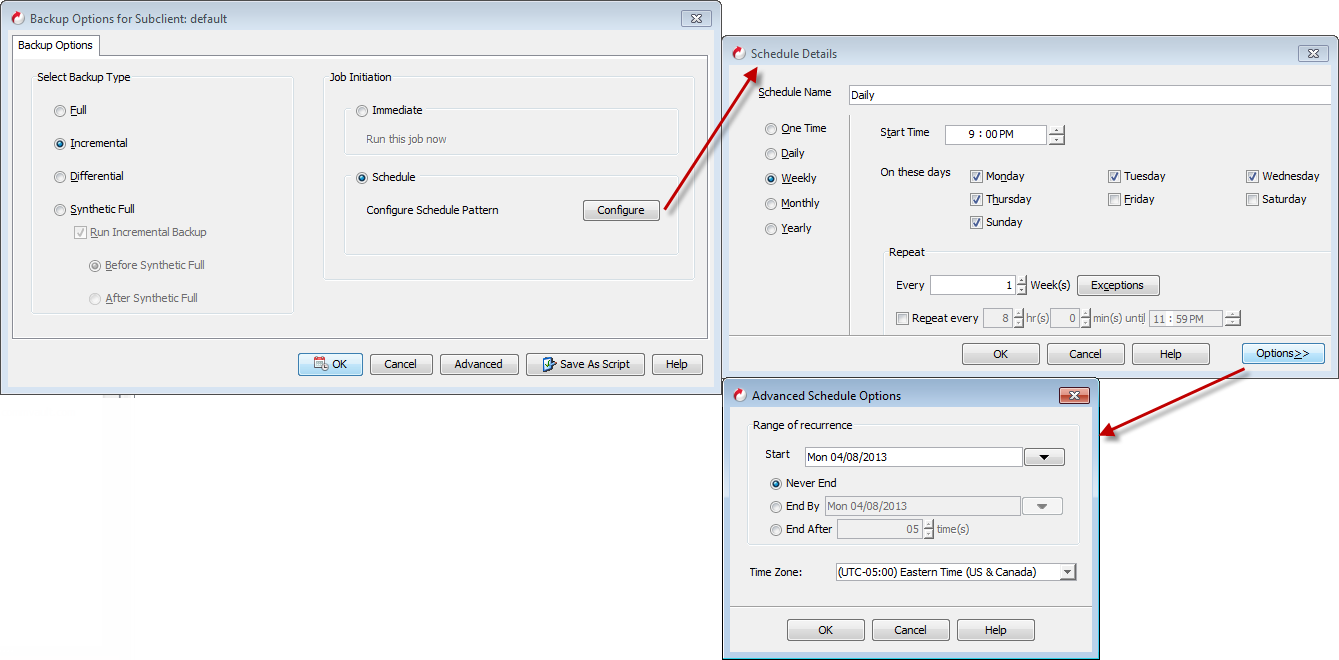
Task: Select the Monthly schedule pattern
Action: [x=771, y=204]
